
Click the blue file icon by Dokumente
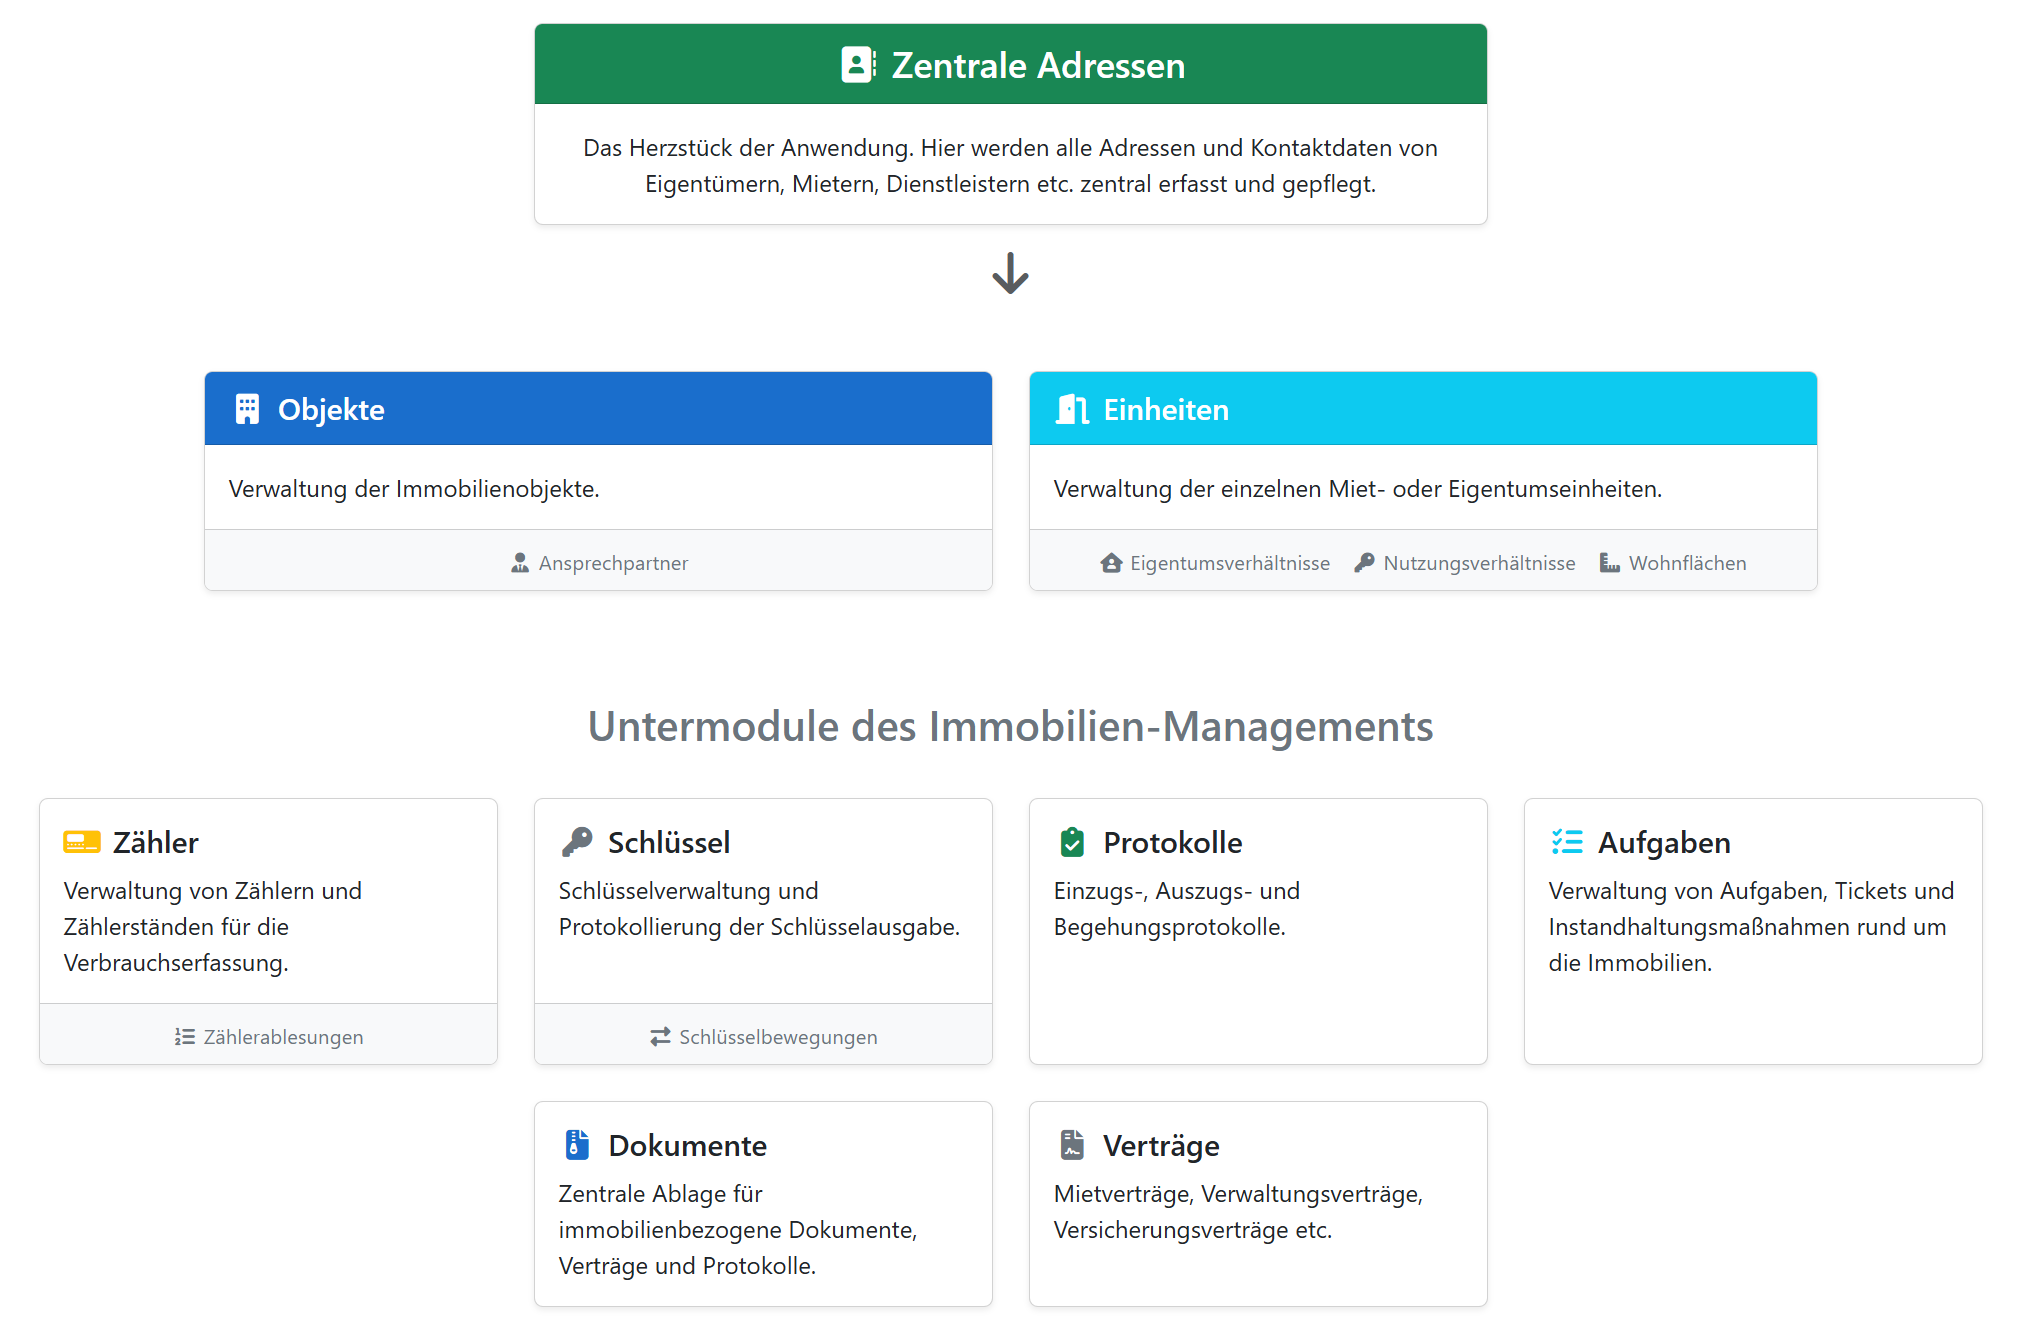click(x=577, y=1144)
